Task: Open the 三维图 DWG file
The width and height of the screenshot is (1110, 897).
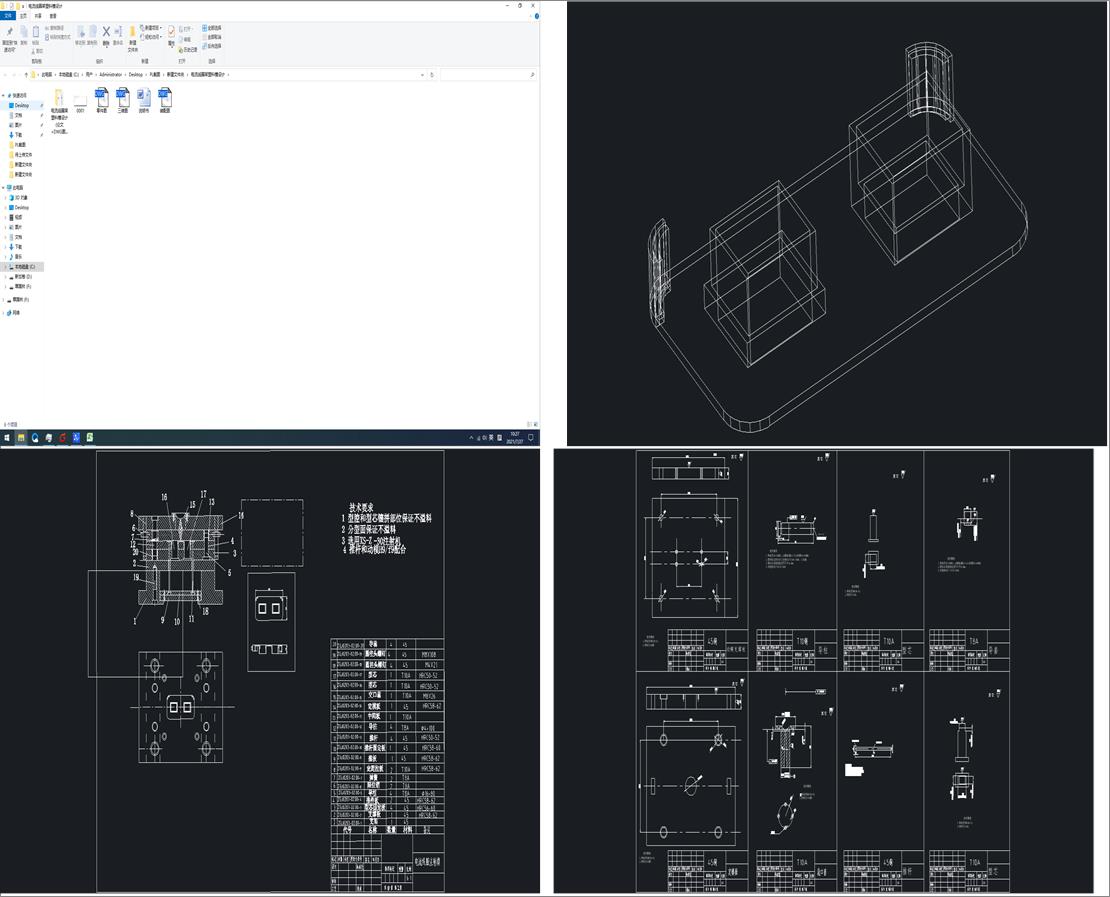Action: [x=122, y=99]
